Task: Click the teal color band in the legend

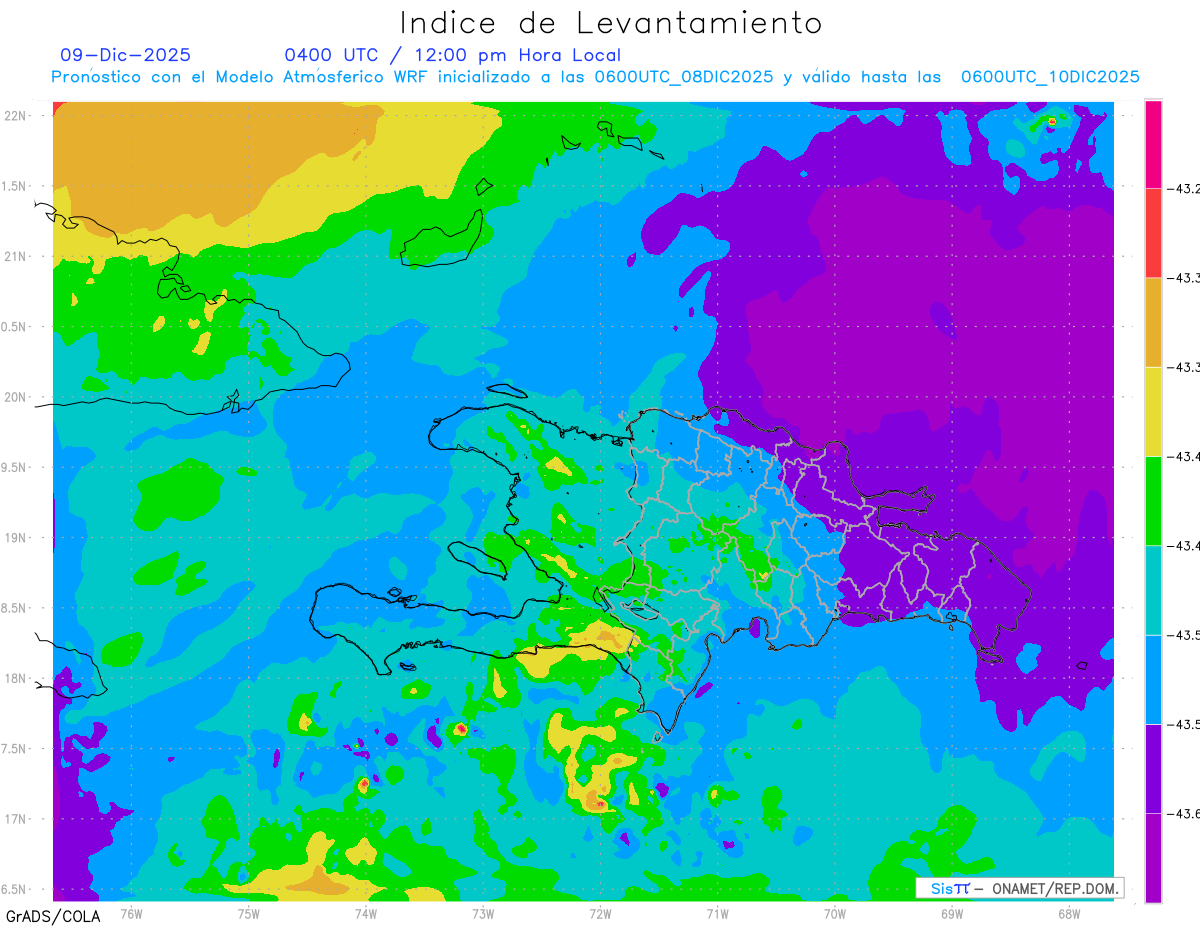Action: 1153,590
